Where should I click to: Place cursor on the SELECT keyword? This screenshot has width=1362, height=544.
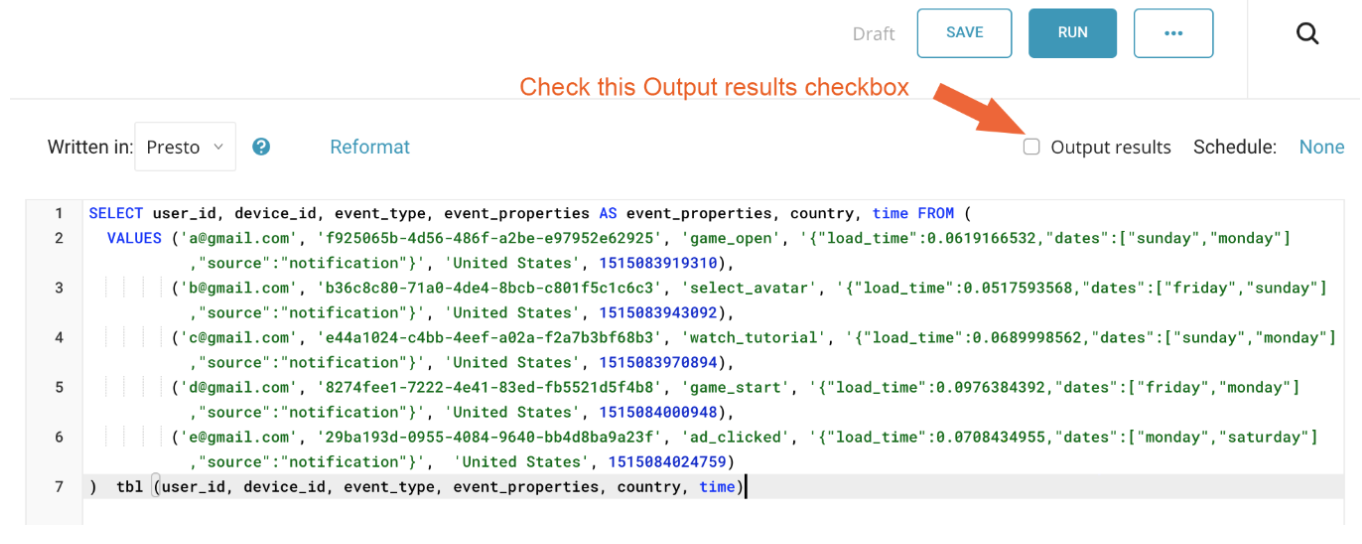tap(116, 213)
